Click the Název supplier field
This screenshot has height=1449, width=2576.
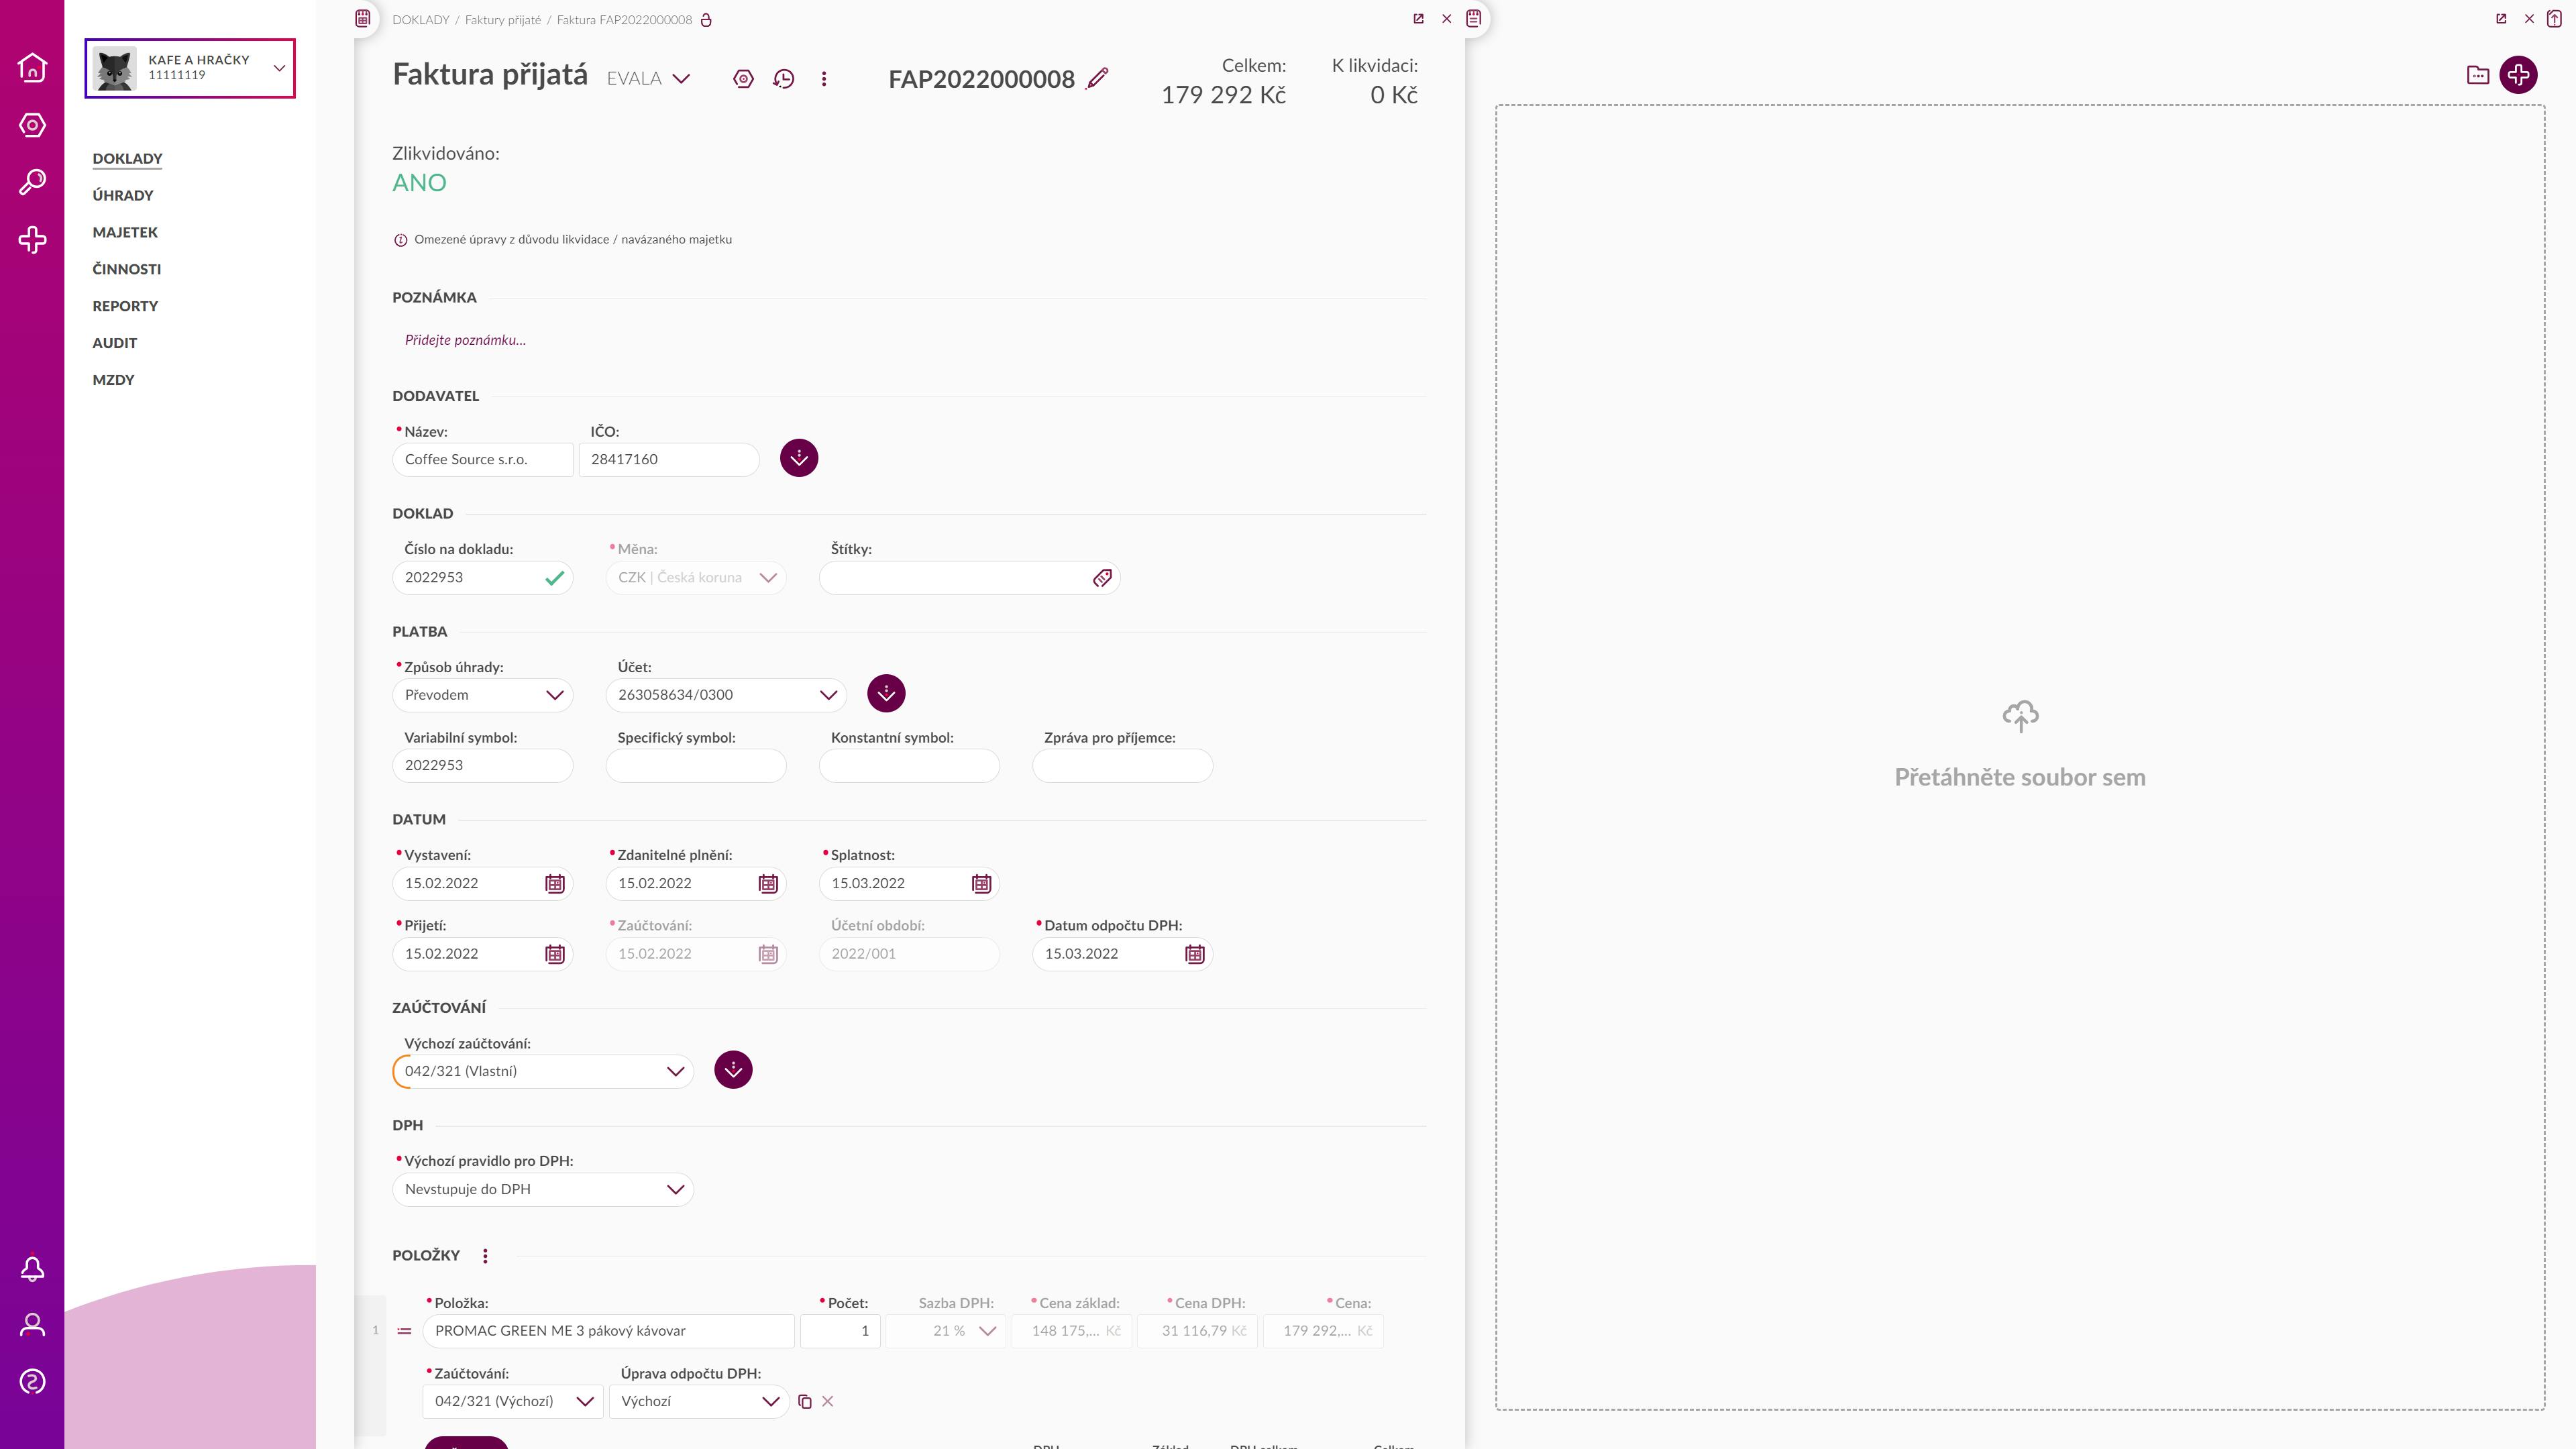pos(483,460)
